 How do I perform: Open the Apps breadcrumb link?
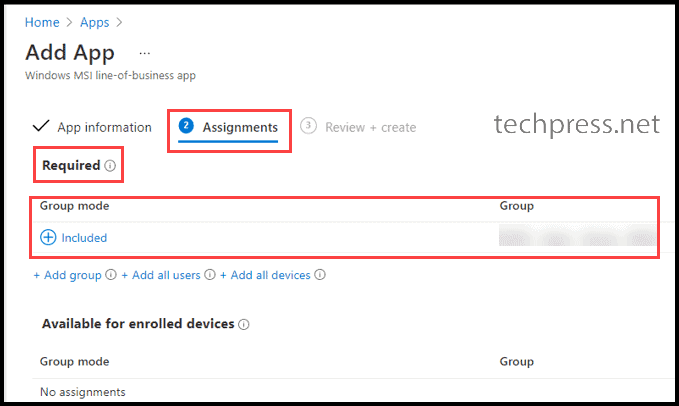coord(94,23)
